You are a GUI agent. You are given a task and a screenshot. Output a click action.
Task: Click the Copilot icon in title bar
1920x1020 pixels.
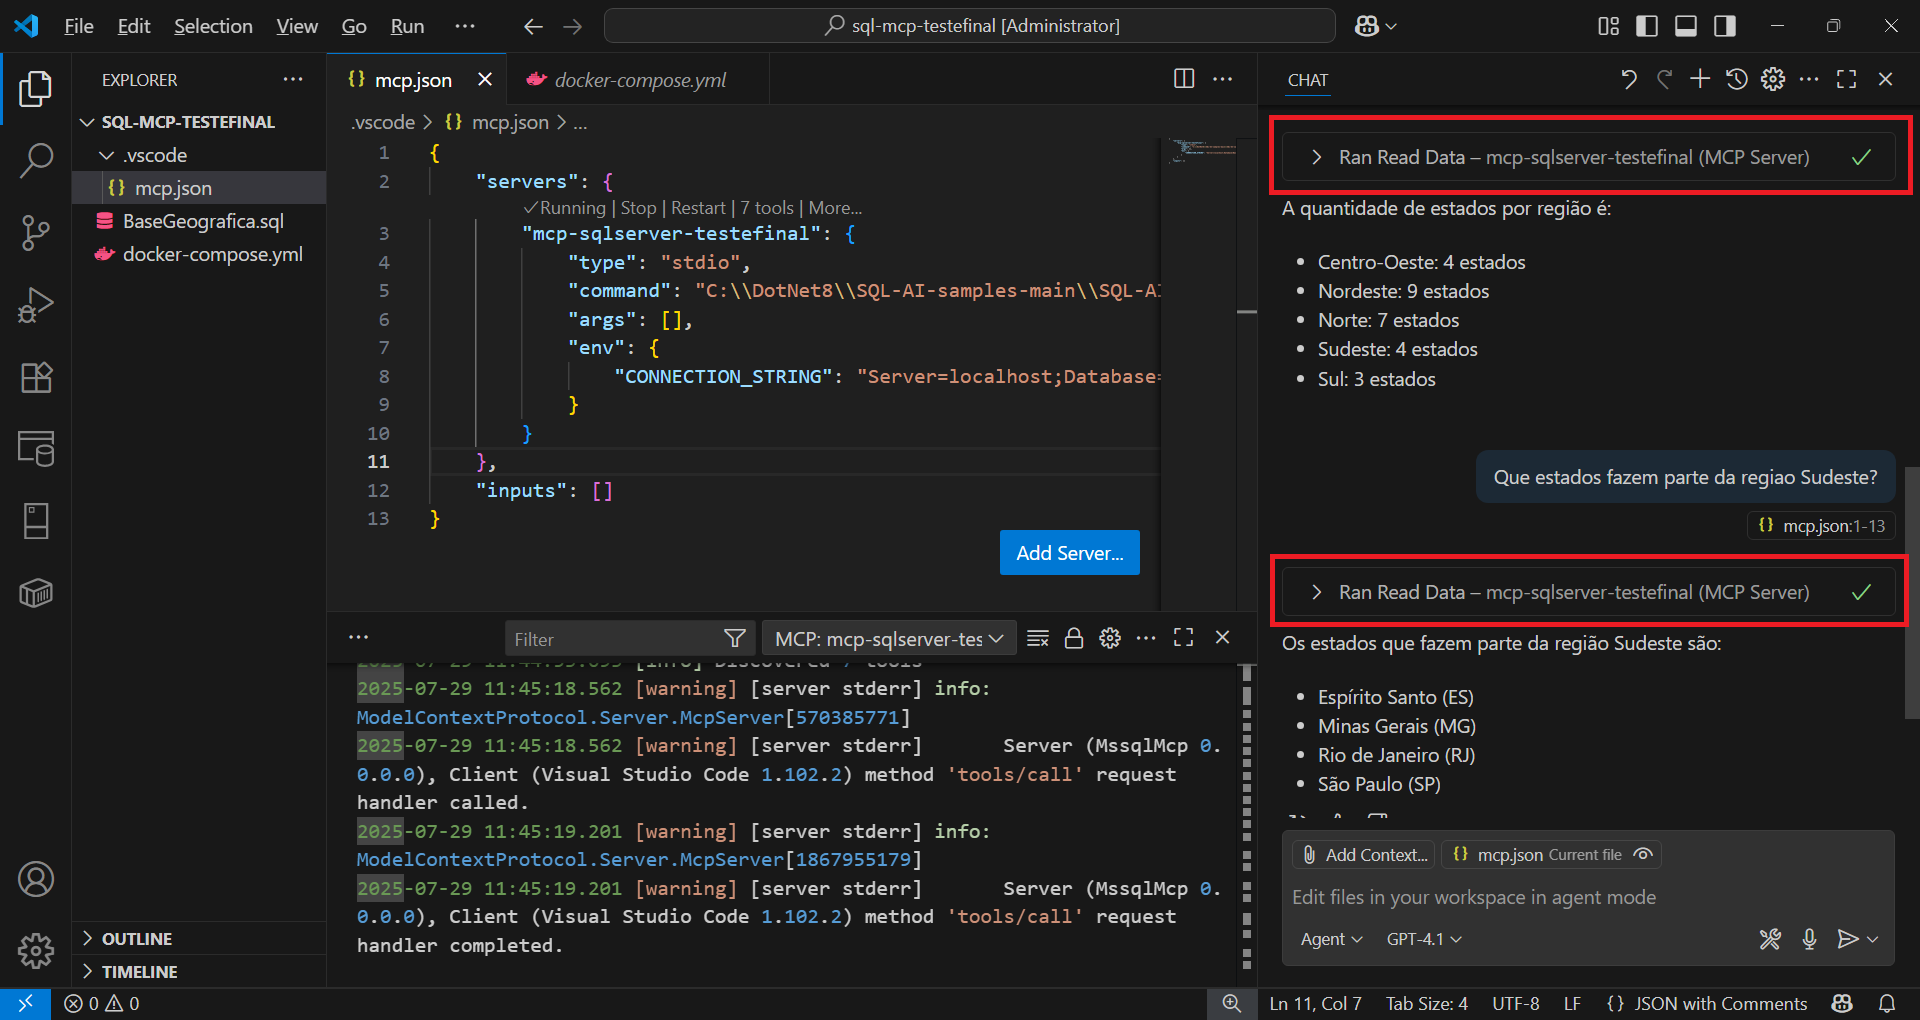(1367, 26)
